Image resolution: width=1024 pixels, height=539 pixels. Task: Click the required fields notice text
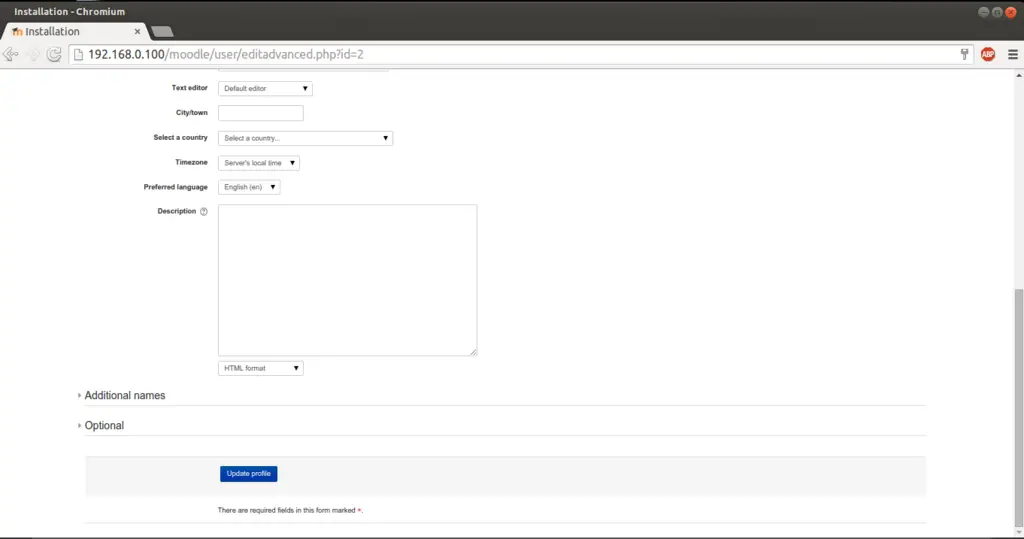click(290, 510)
